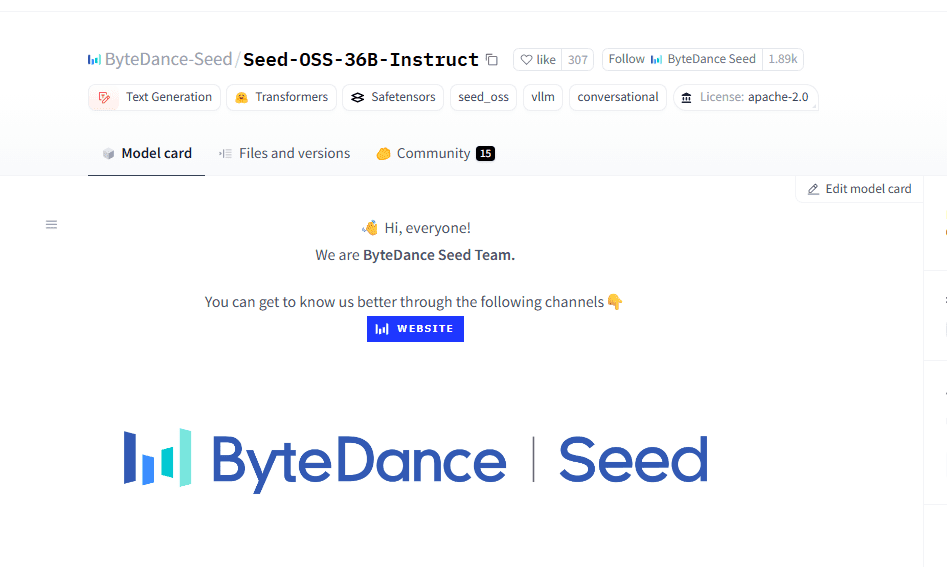Viewport: 947px width, 567px height.
Task: Copy the model name with the copy icon
Action: [x=492, y=60]
